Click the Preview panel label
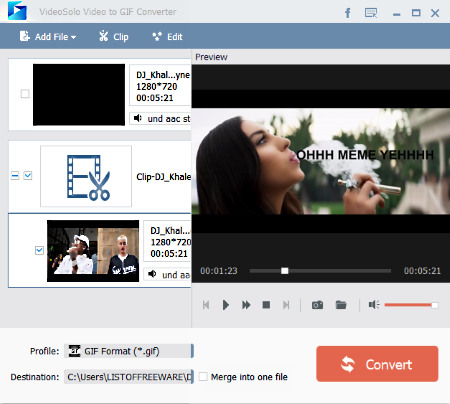The image size is (450, 404). pyautogui.click(x=211, y=57)
